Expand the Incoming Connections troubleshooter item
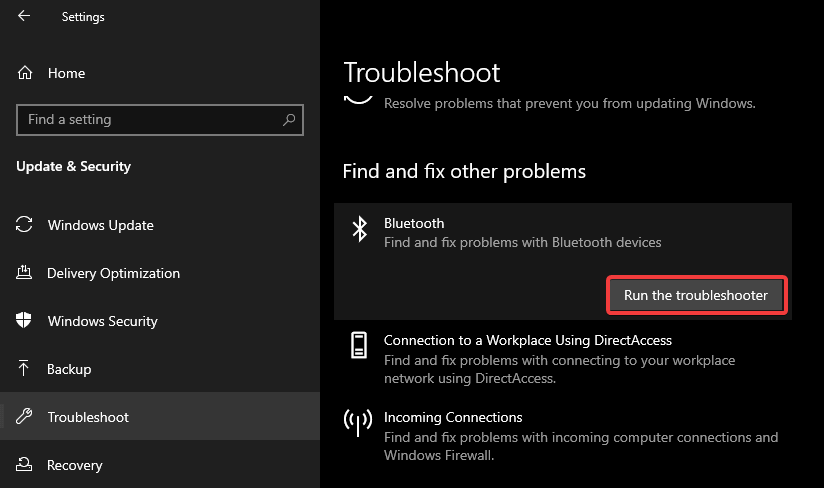 click(563, 436)
